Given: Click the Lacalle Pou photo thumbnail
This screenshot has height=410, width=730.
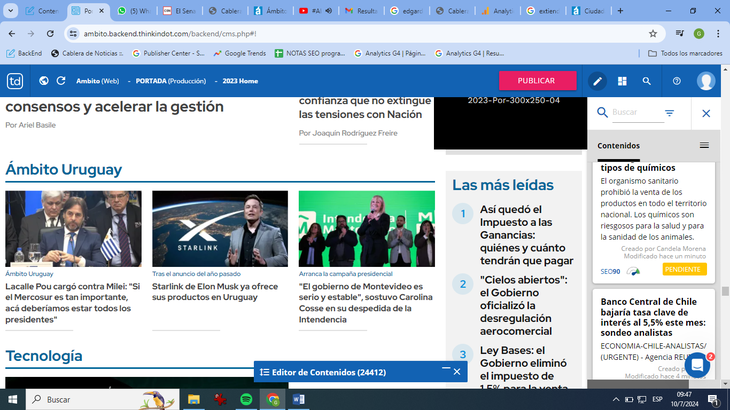Looking at the screenshot, I should 74,229.
